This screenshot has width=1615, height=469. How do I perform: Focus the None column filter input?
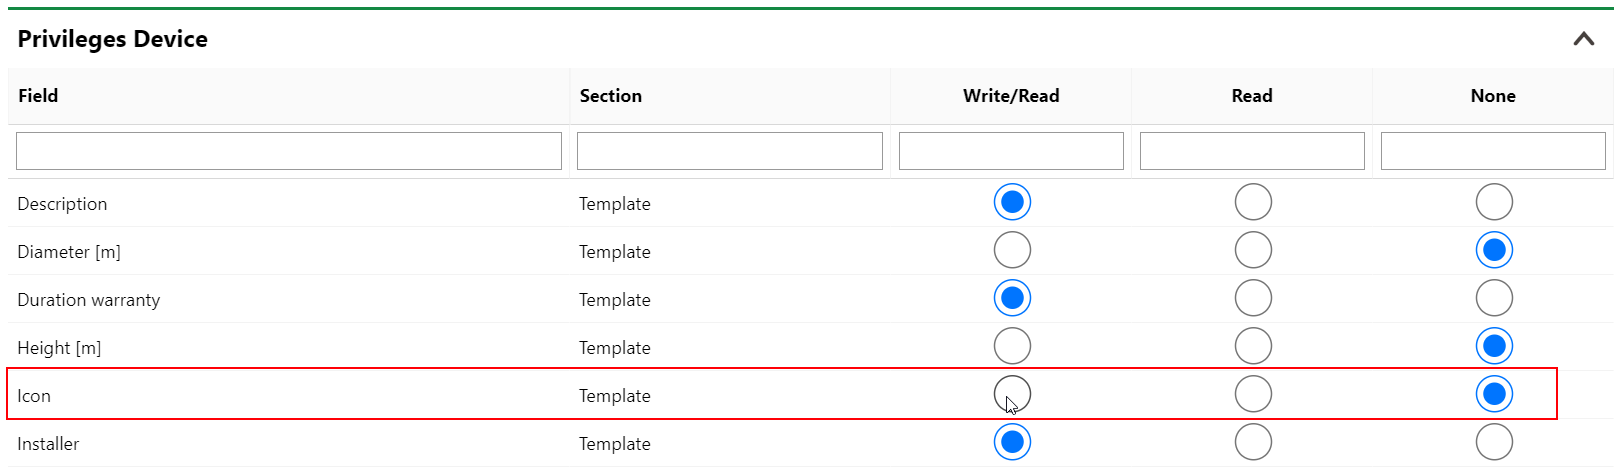click(1493, 151)
